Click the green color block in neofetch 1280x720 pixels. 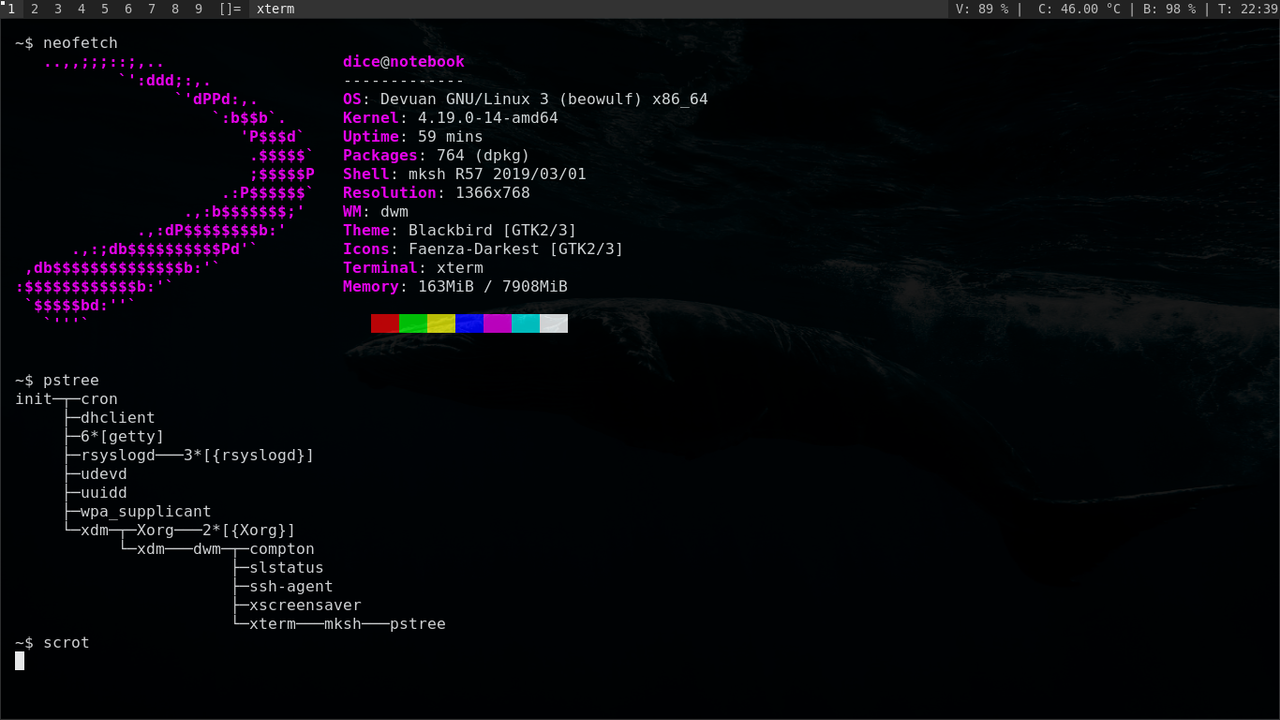413,323
